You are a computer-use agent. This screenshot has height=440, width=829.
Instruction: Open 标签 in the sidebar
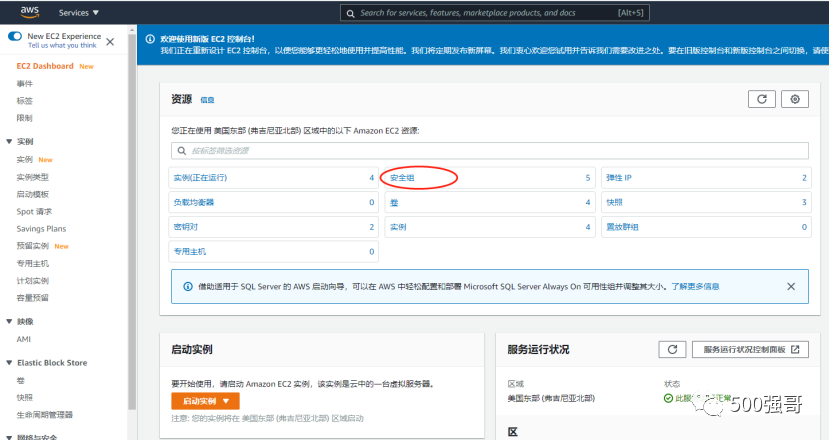pos(24,100)
